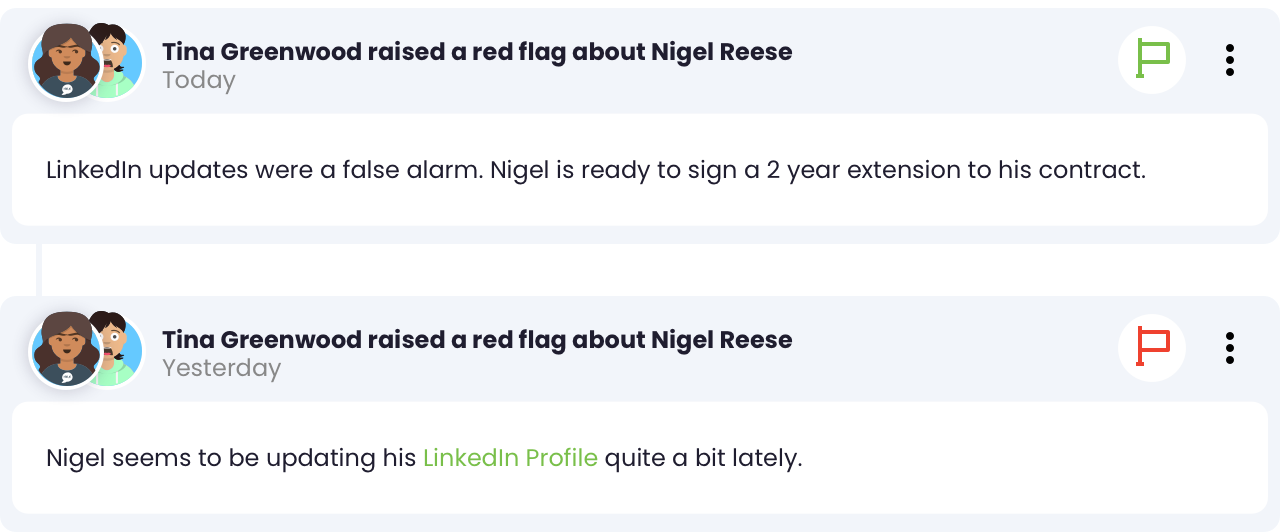Open the three-dot menu on yesterday's post
This screenshot has height=532, width=1280.
(1229, 348)
